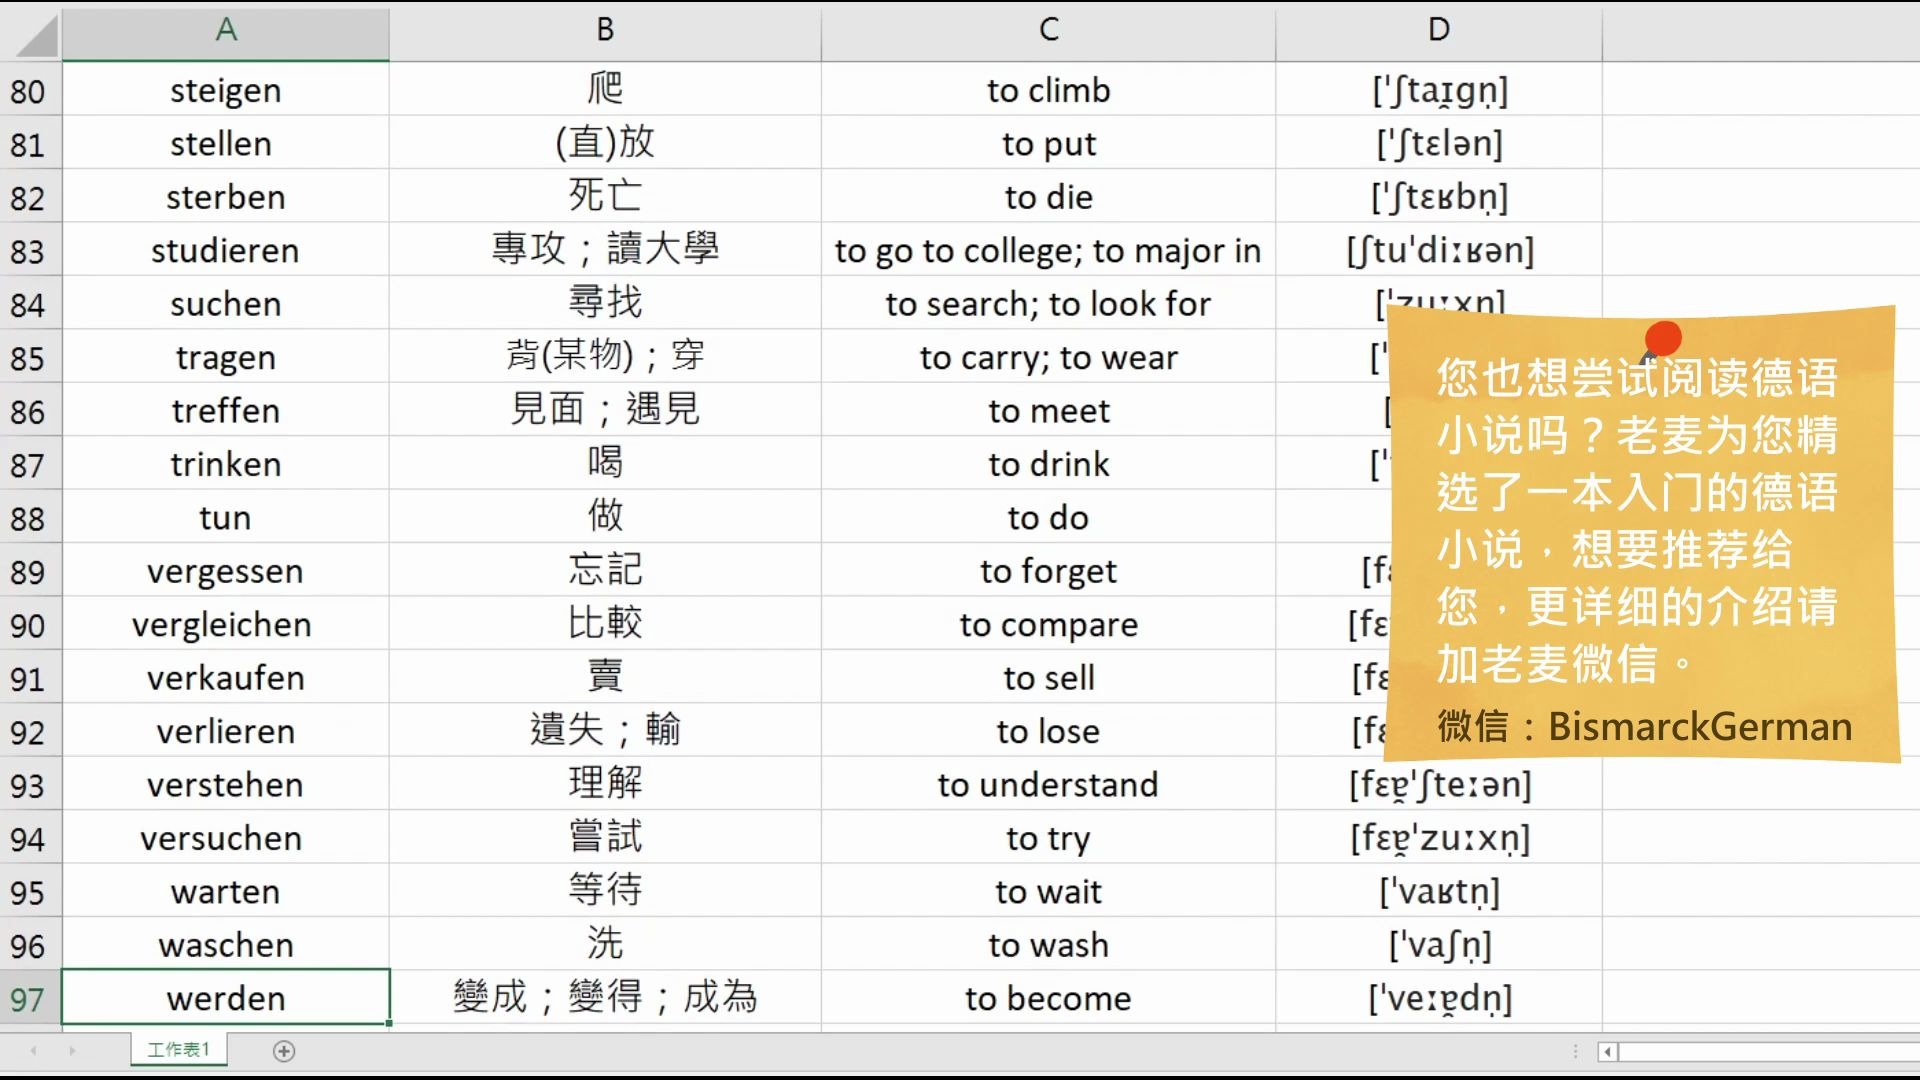Select row 83 header

(x=30, y=250)
